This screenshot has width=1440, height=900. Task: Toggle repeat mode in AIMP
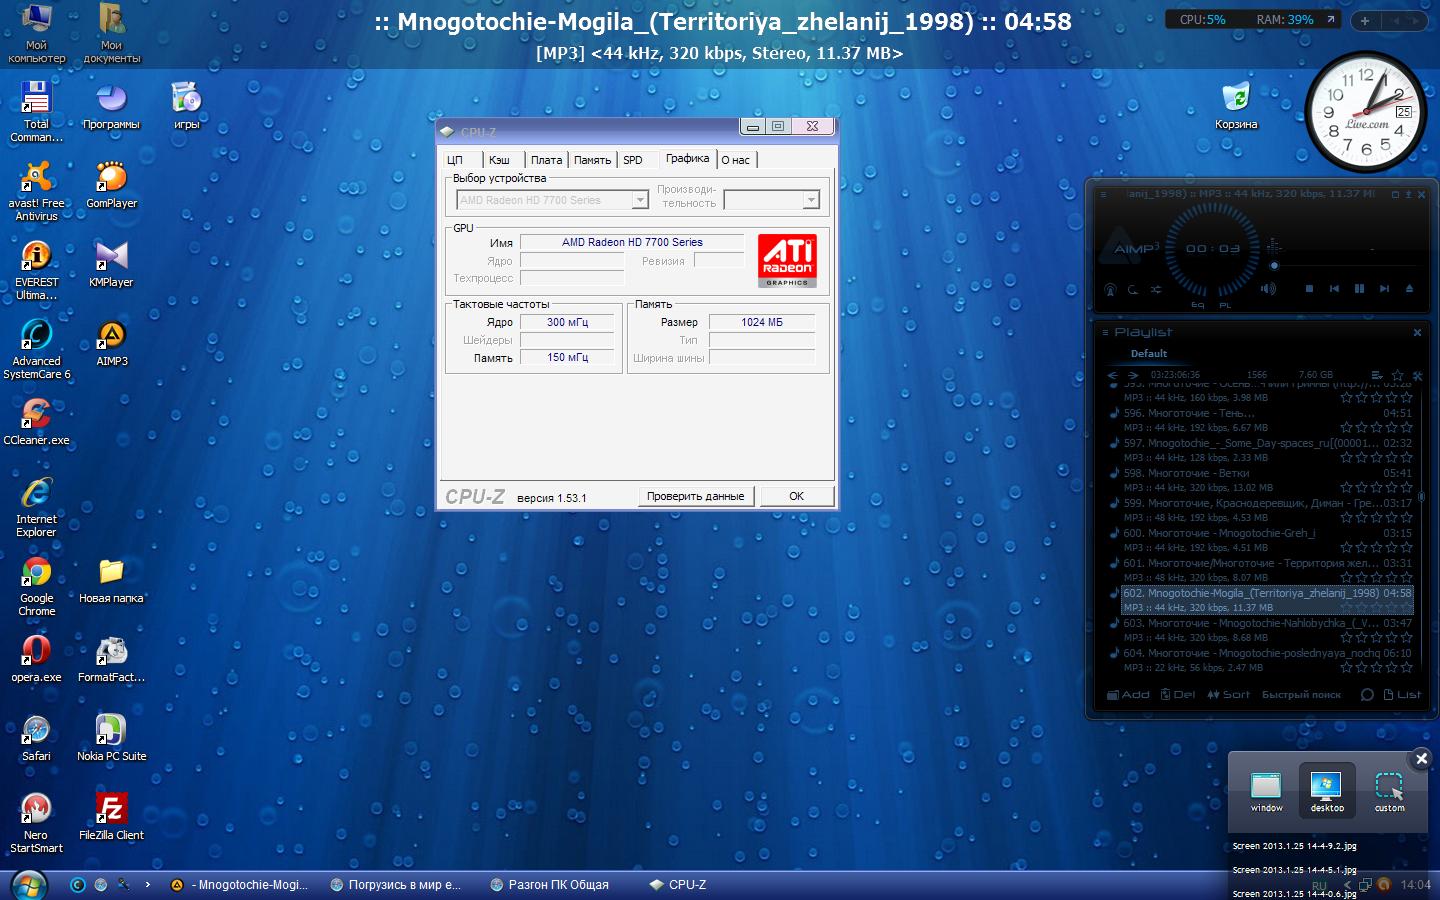point(1133,290)
